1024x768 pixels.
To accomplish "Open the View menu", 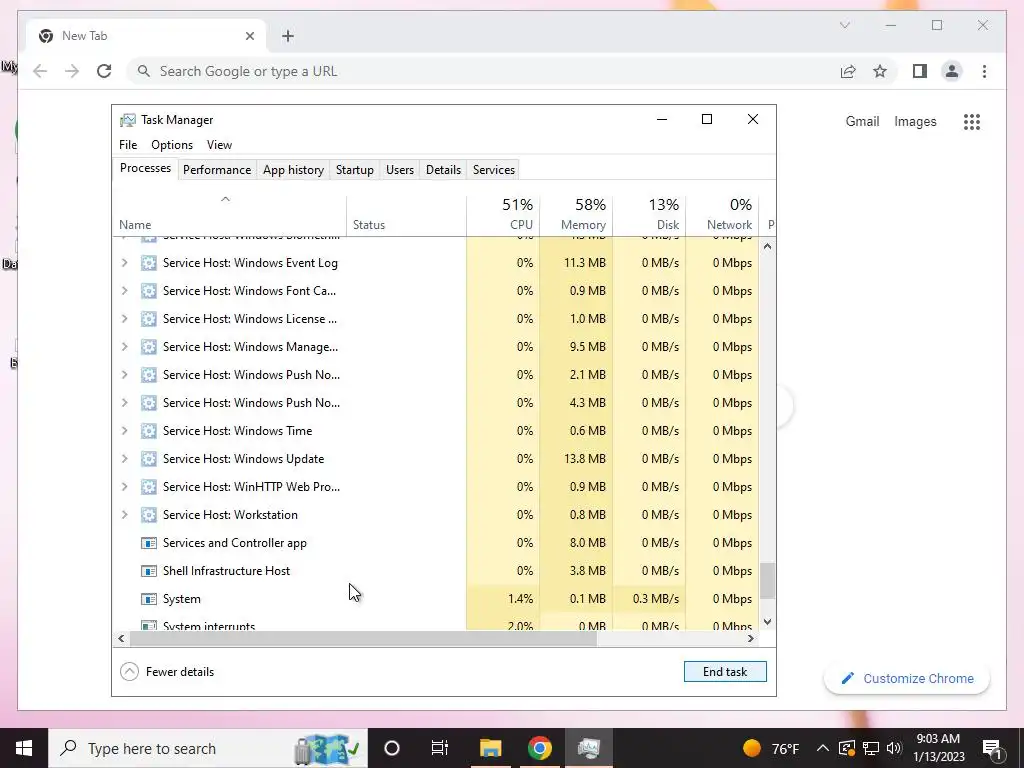I will (x=219, y=145).
